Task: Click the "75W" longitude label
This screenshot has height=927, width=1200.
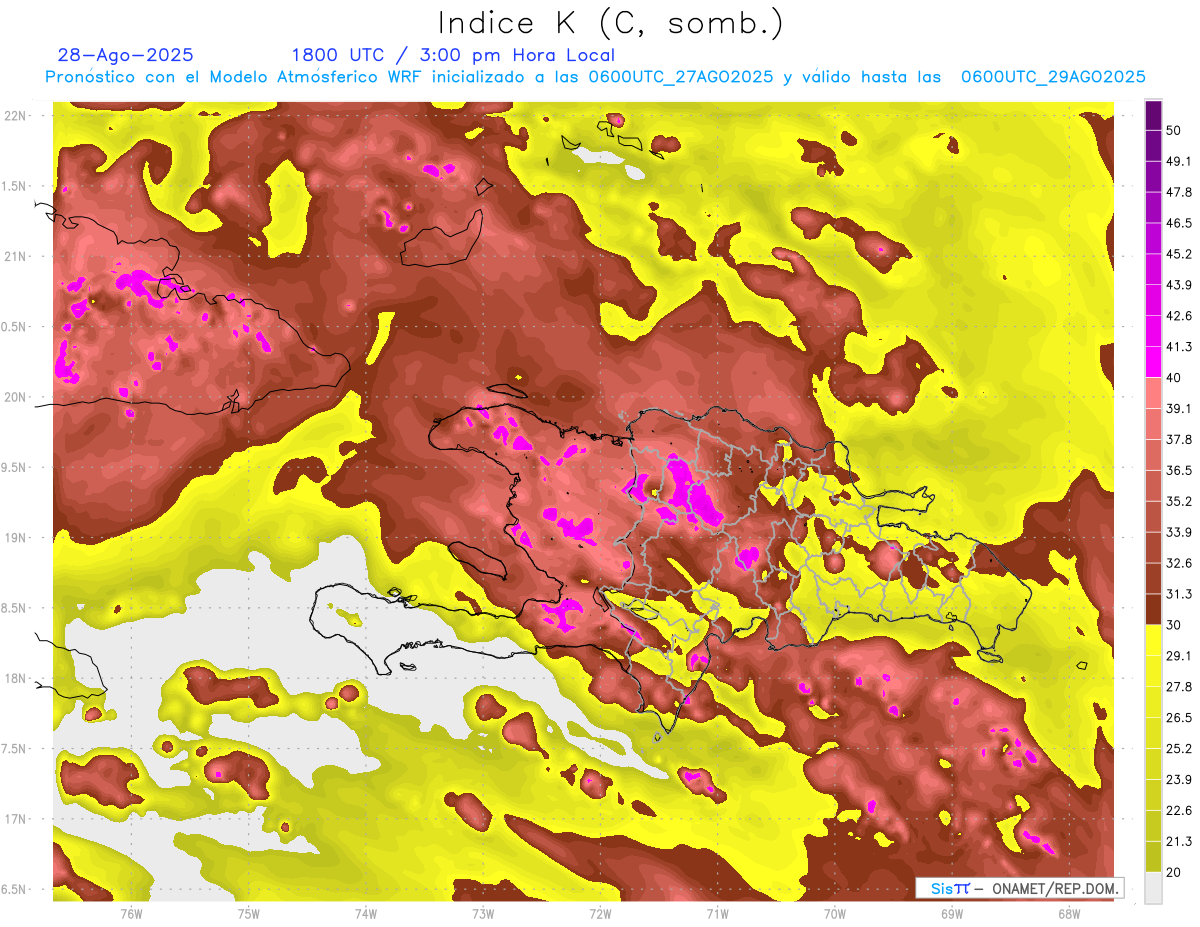Action: 249,914
